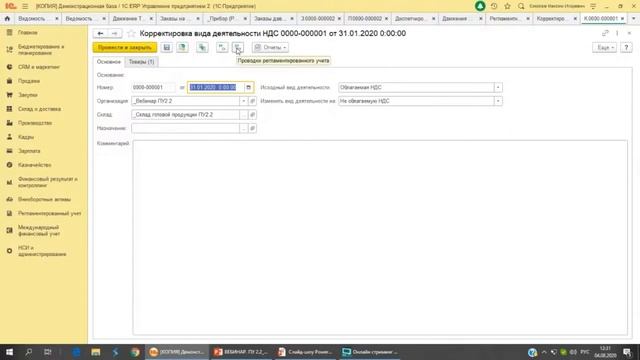
Task: Click the 'Склад' selection ellipsis button
Action: pos(243,115)
